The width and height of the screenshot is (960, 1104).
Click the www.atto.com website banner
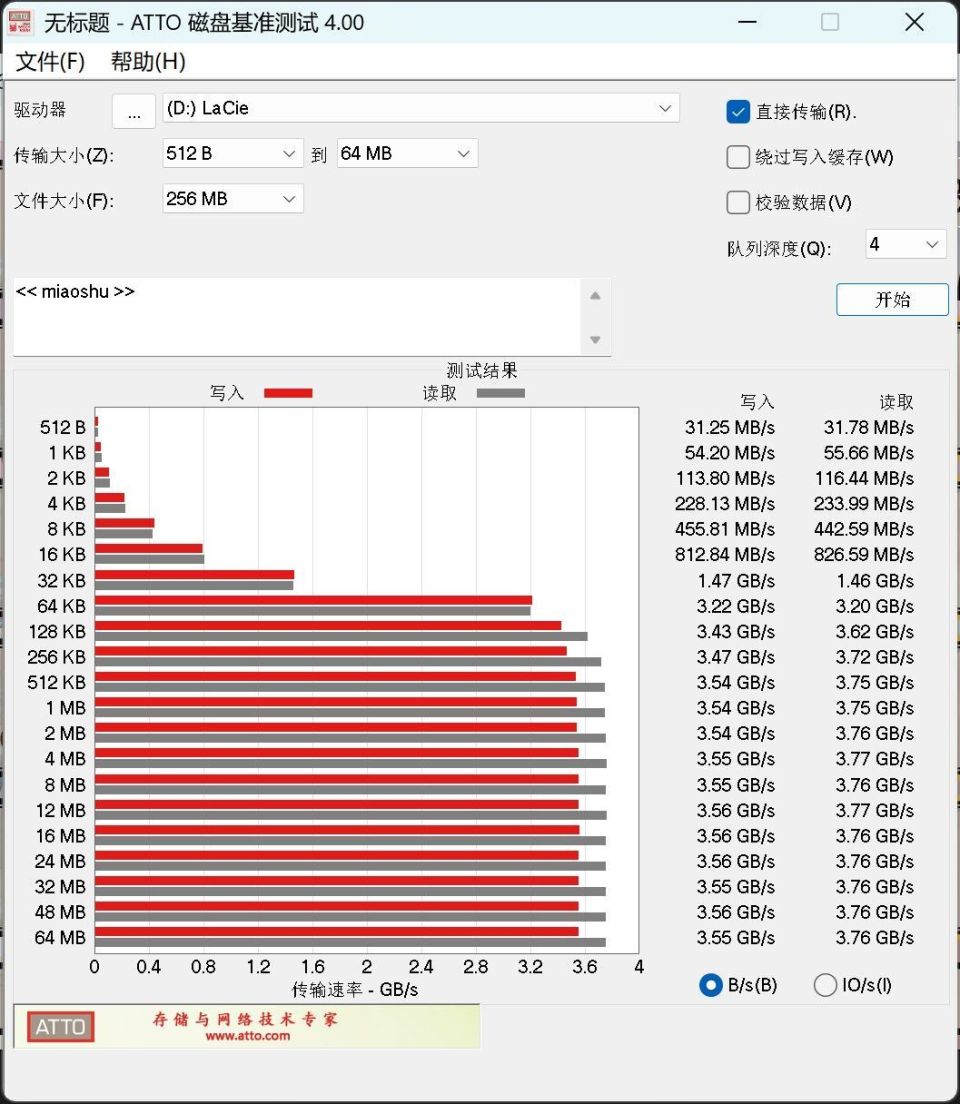[245, 1036]
